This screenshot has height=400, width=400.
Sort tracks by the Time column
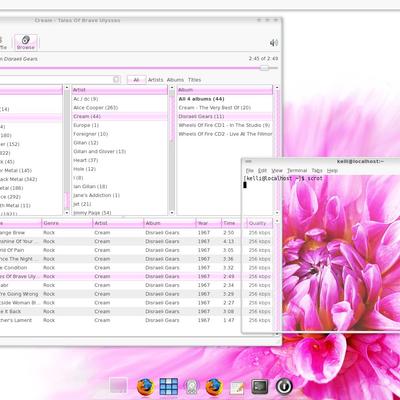[234, 223]
